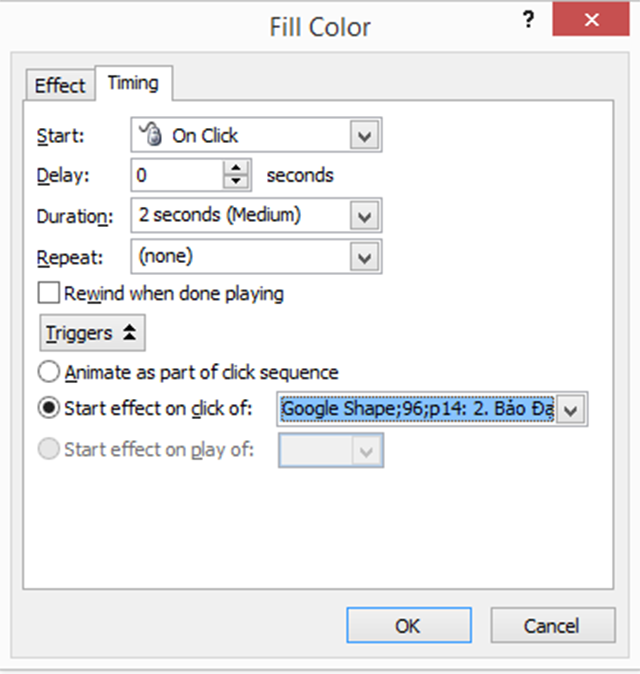This screenshot has width=640, height=674.
Task: Confirm settings with OK button
Action: click(409, 625)
